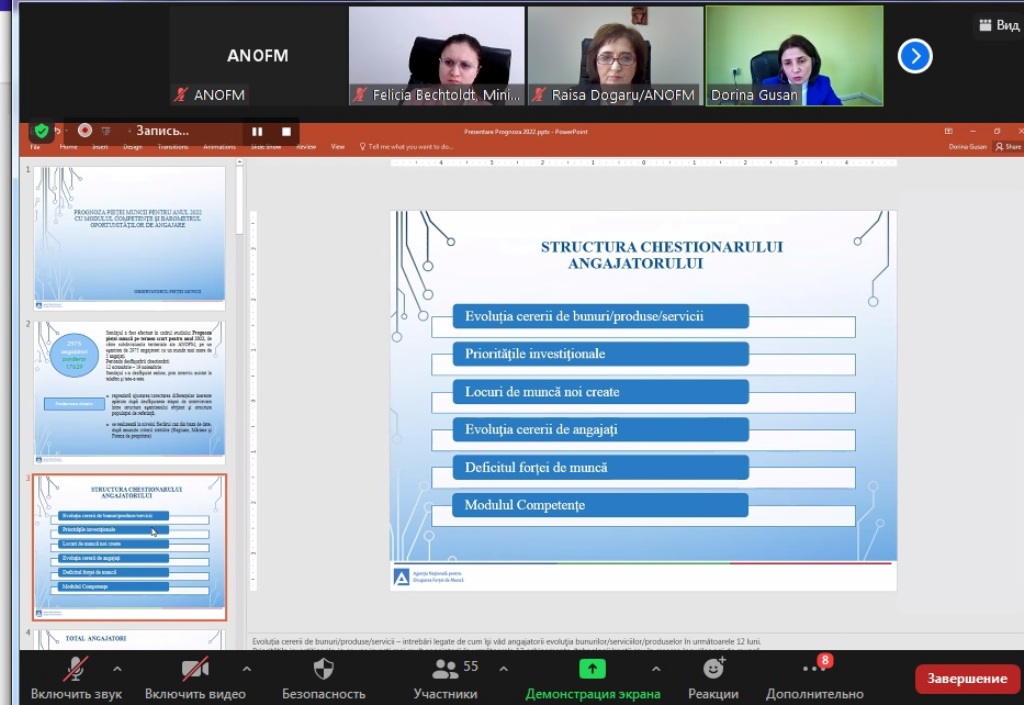Show next participants with blue arrow
Viewport: 1024px width, 705px height.
coord(915,56)
